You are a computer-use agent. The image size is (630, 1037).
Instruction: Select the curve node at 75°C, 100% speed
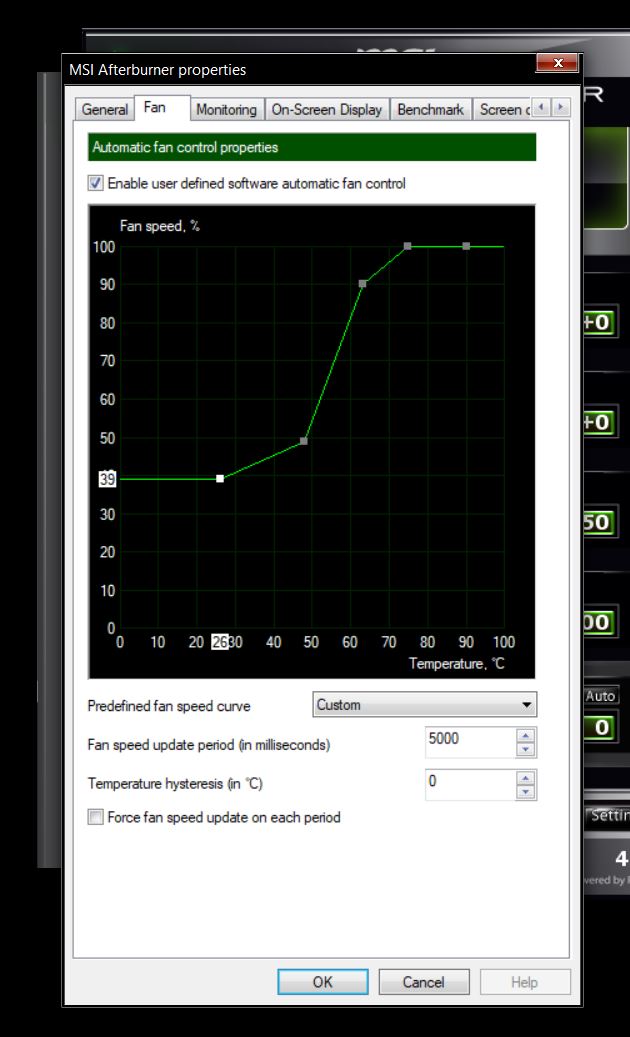pyautogui.click(x=407, y=246)
